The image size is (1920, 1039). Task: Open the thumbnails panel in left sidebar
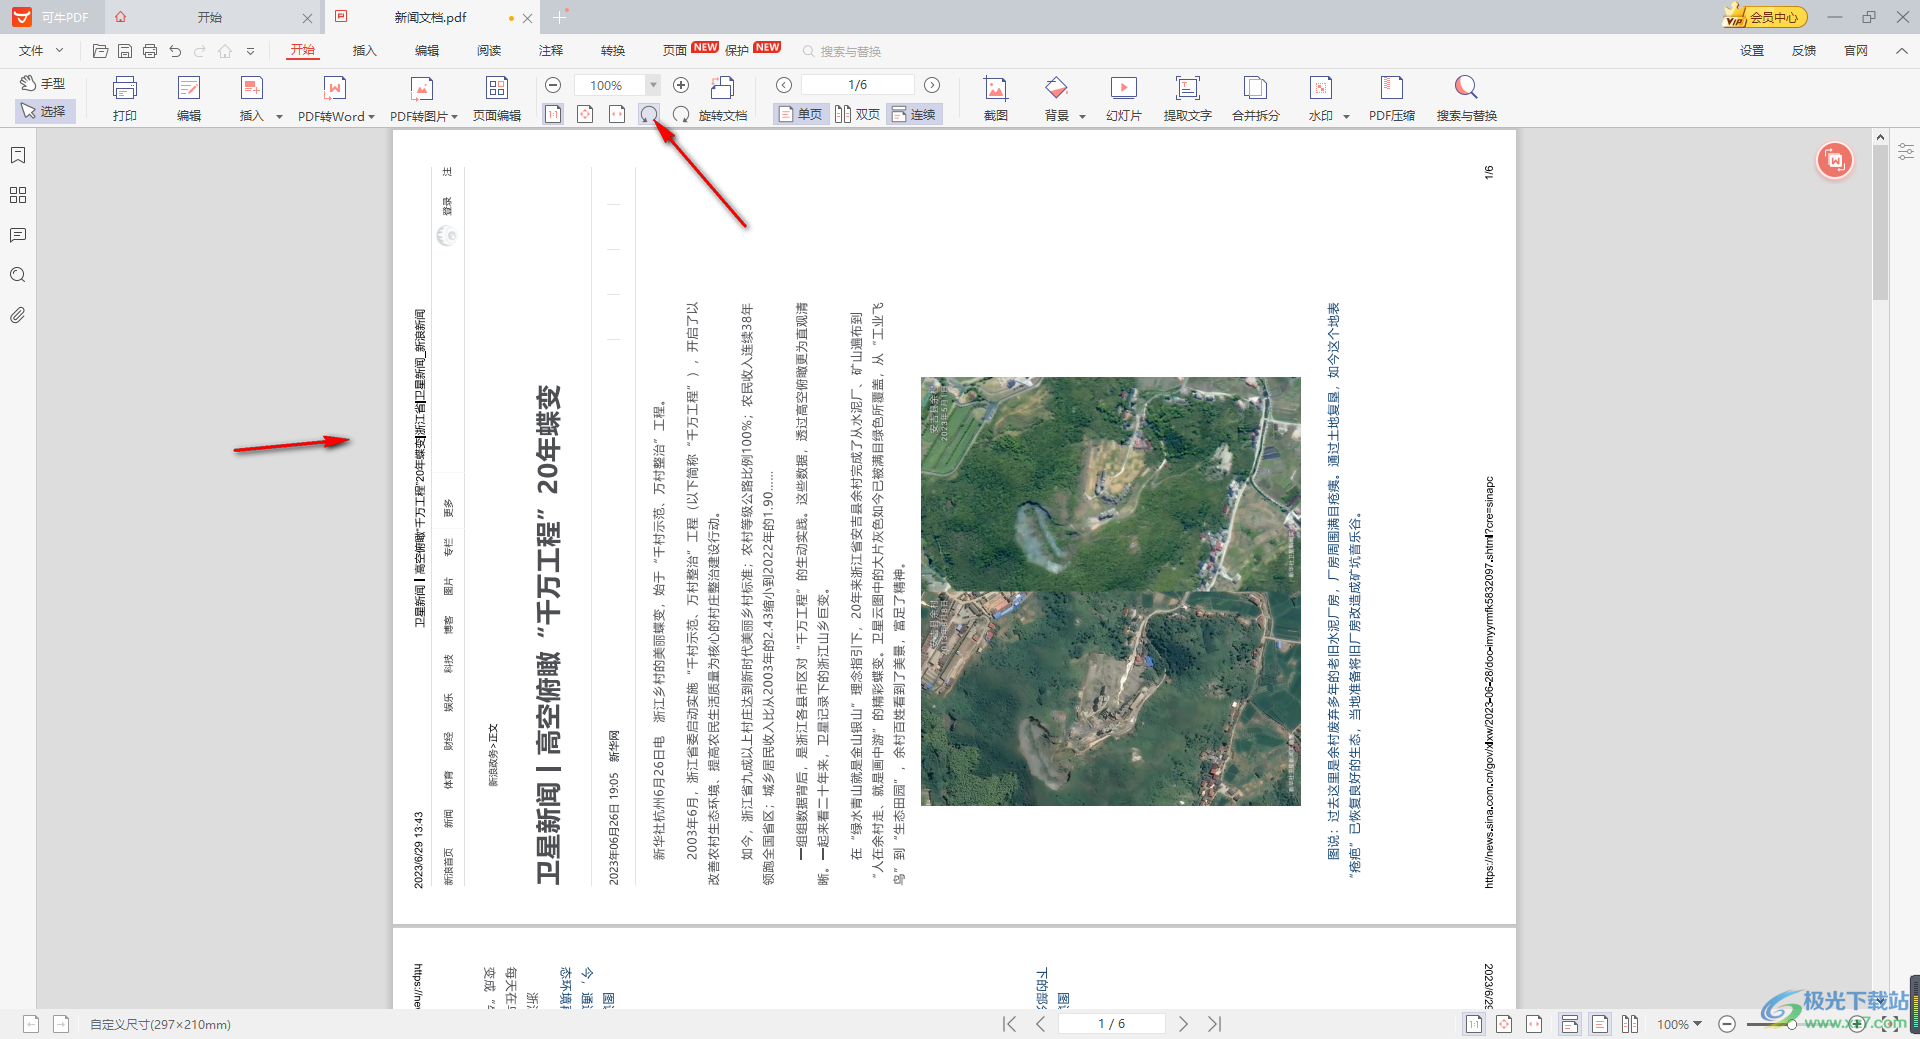click(x=18, y=195)
